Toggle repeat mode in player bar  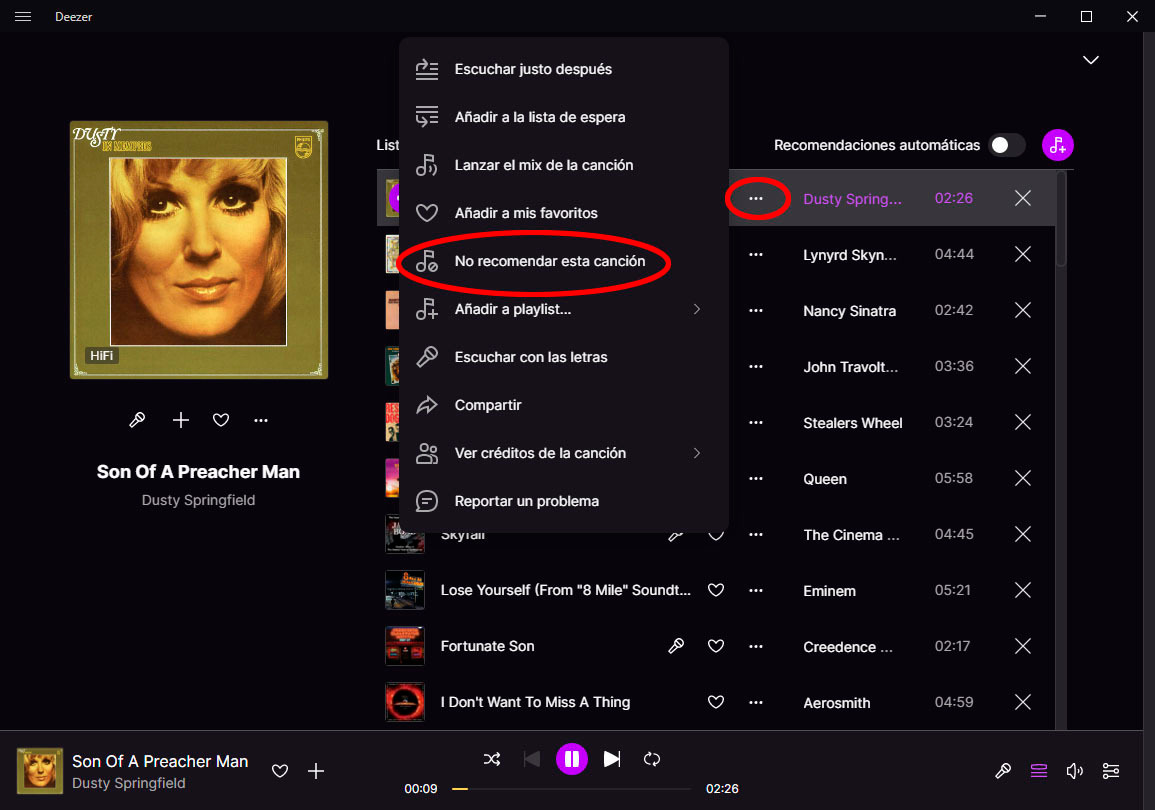[651, 758]
